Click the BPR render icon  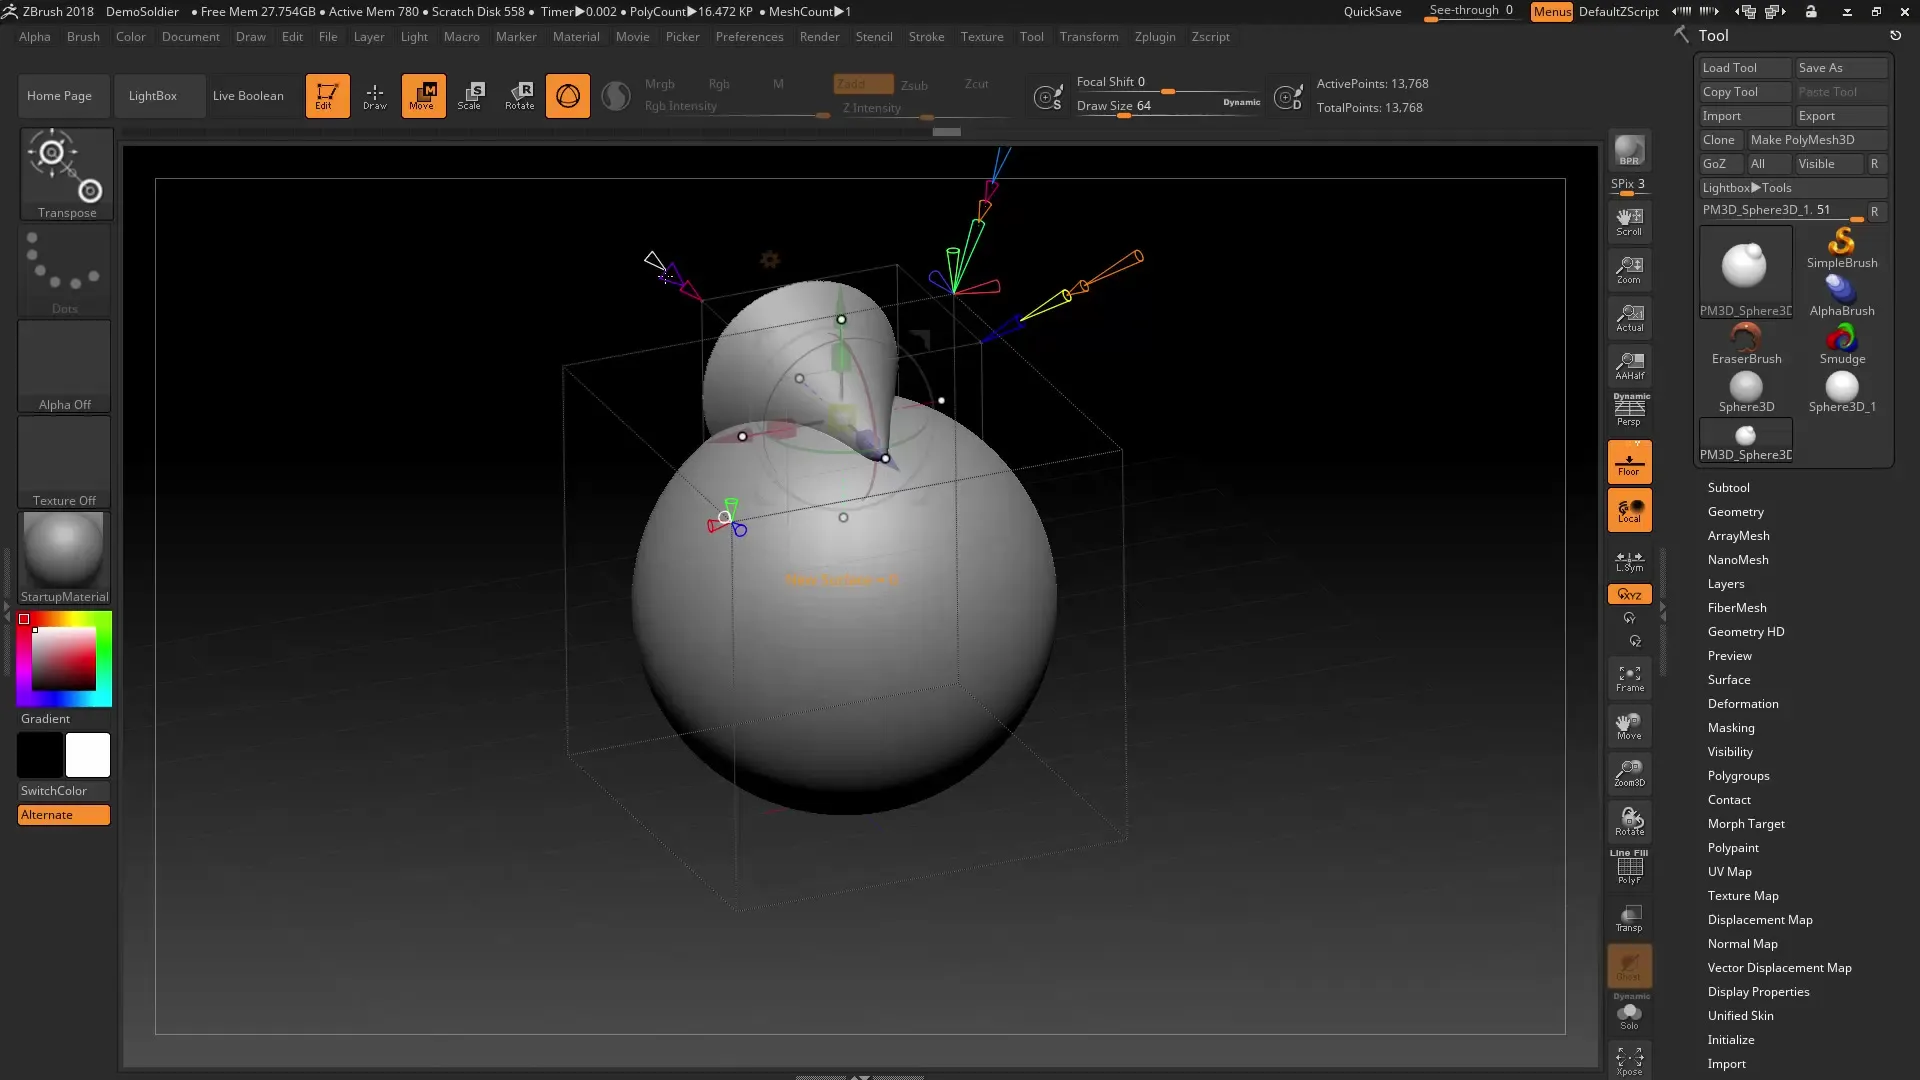pos(1629,151)
